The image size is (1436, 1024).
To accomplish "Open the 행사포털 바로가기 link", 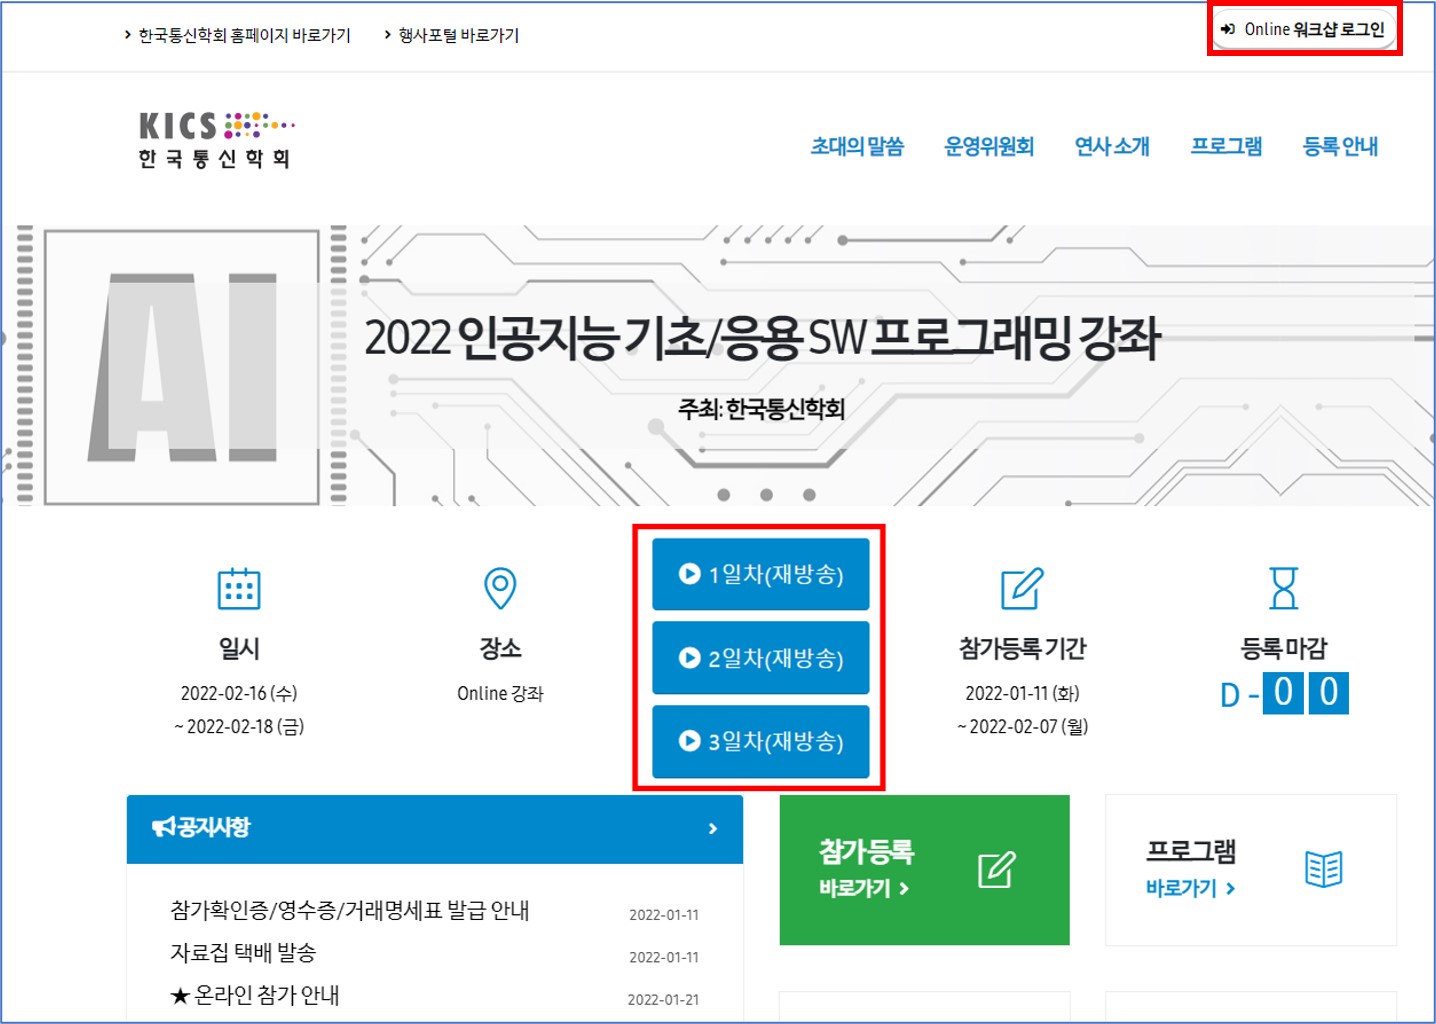I will tap(458, 35).
